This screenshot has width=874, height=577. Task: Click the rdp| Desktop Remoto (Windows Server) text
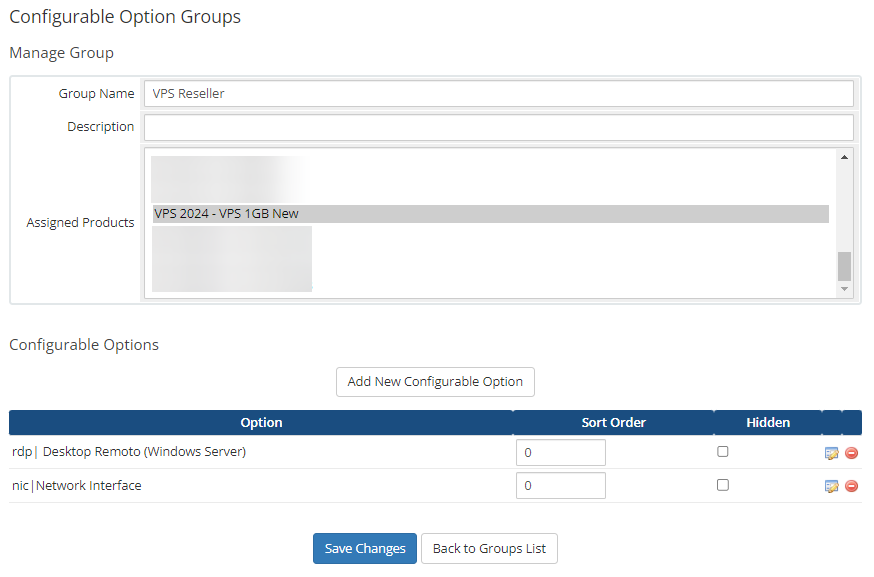pos(129,452)
